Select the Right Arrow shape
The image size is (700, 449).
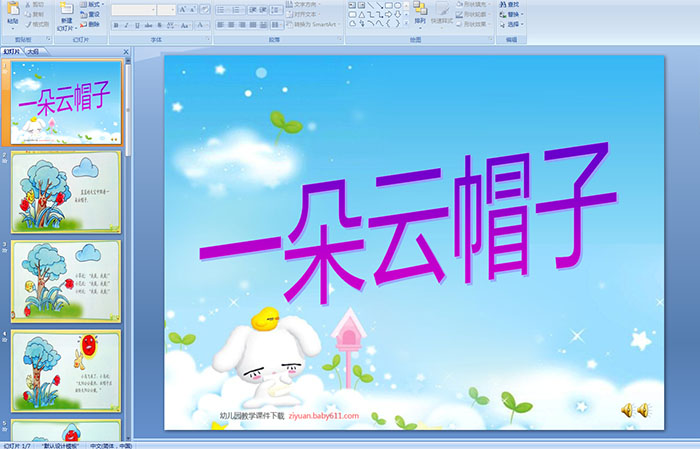388,15
